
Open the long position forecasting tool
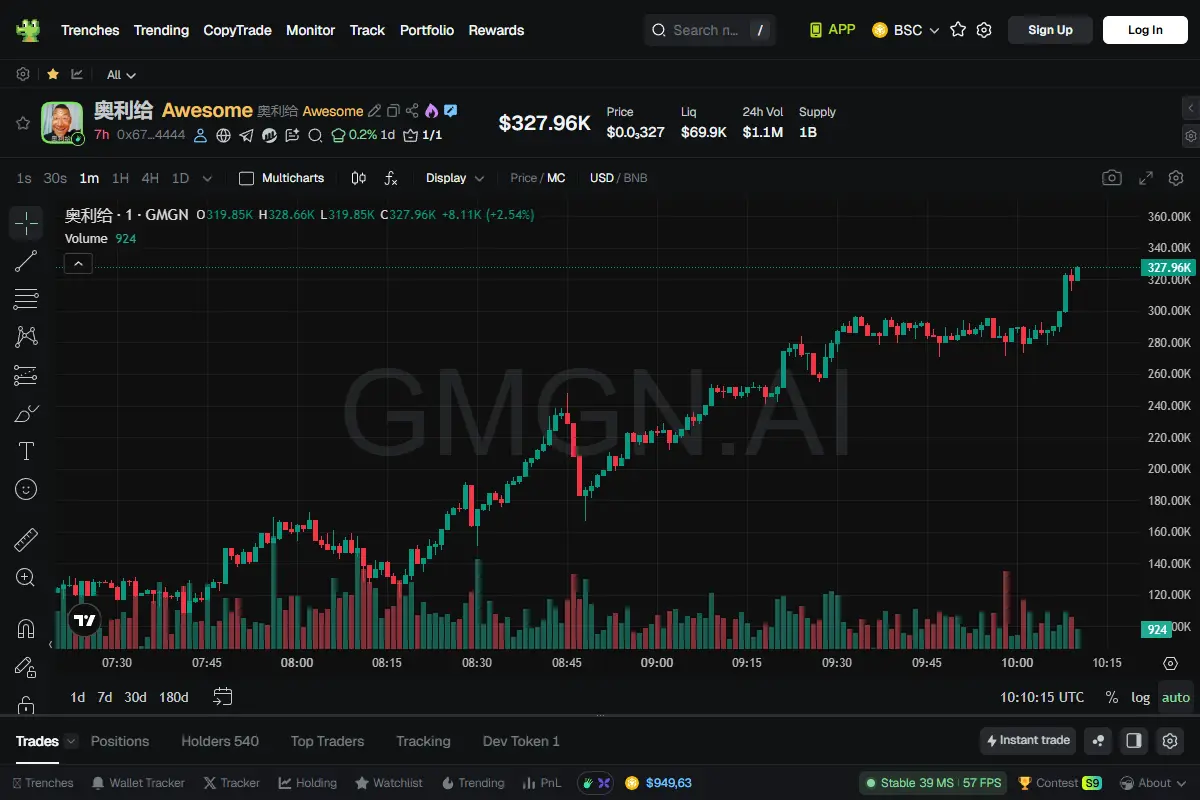pos(26,375)
